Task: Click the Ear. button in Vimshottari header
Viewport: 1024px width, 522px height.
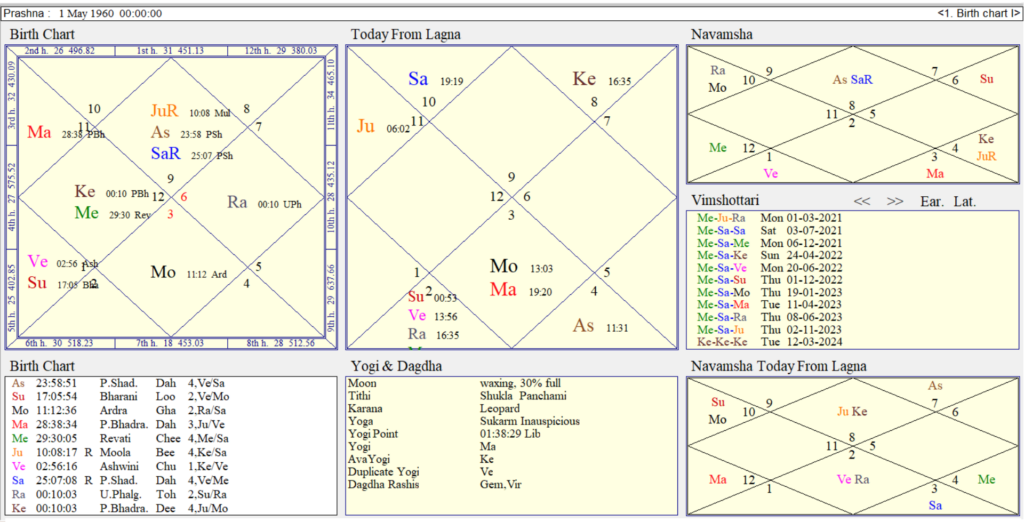Action: point(932,201)
